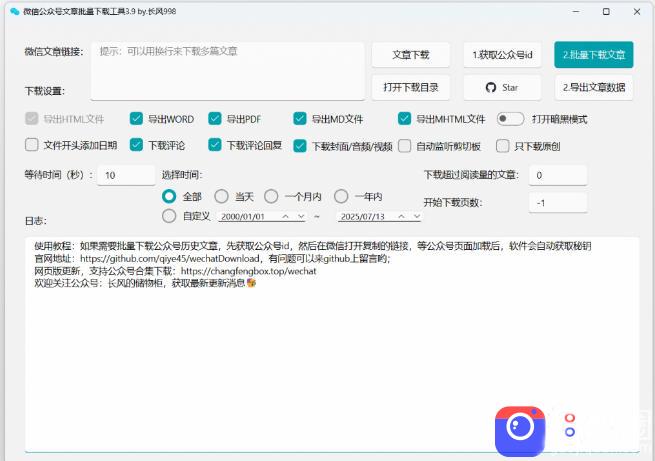Click the 文章下载 button
Screen dimensions: 655x461
coord(411,55)
